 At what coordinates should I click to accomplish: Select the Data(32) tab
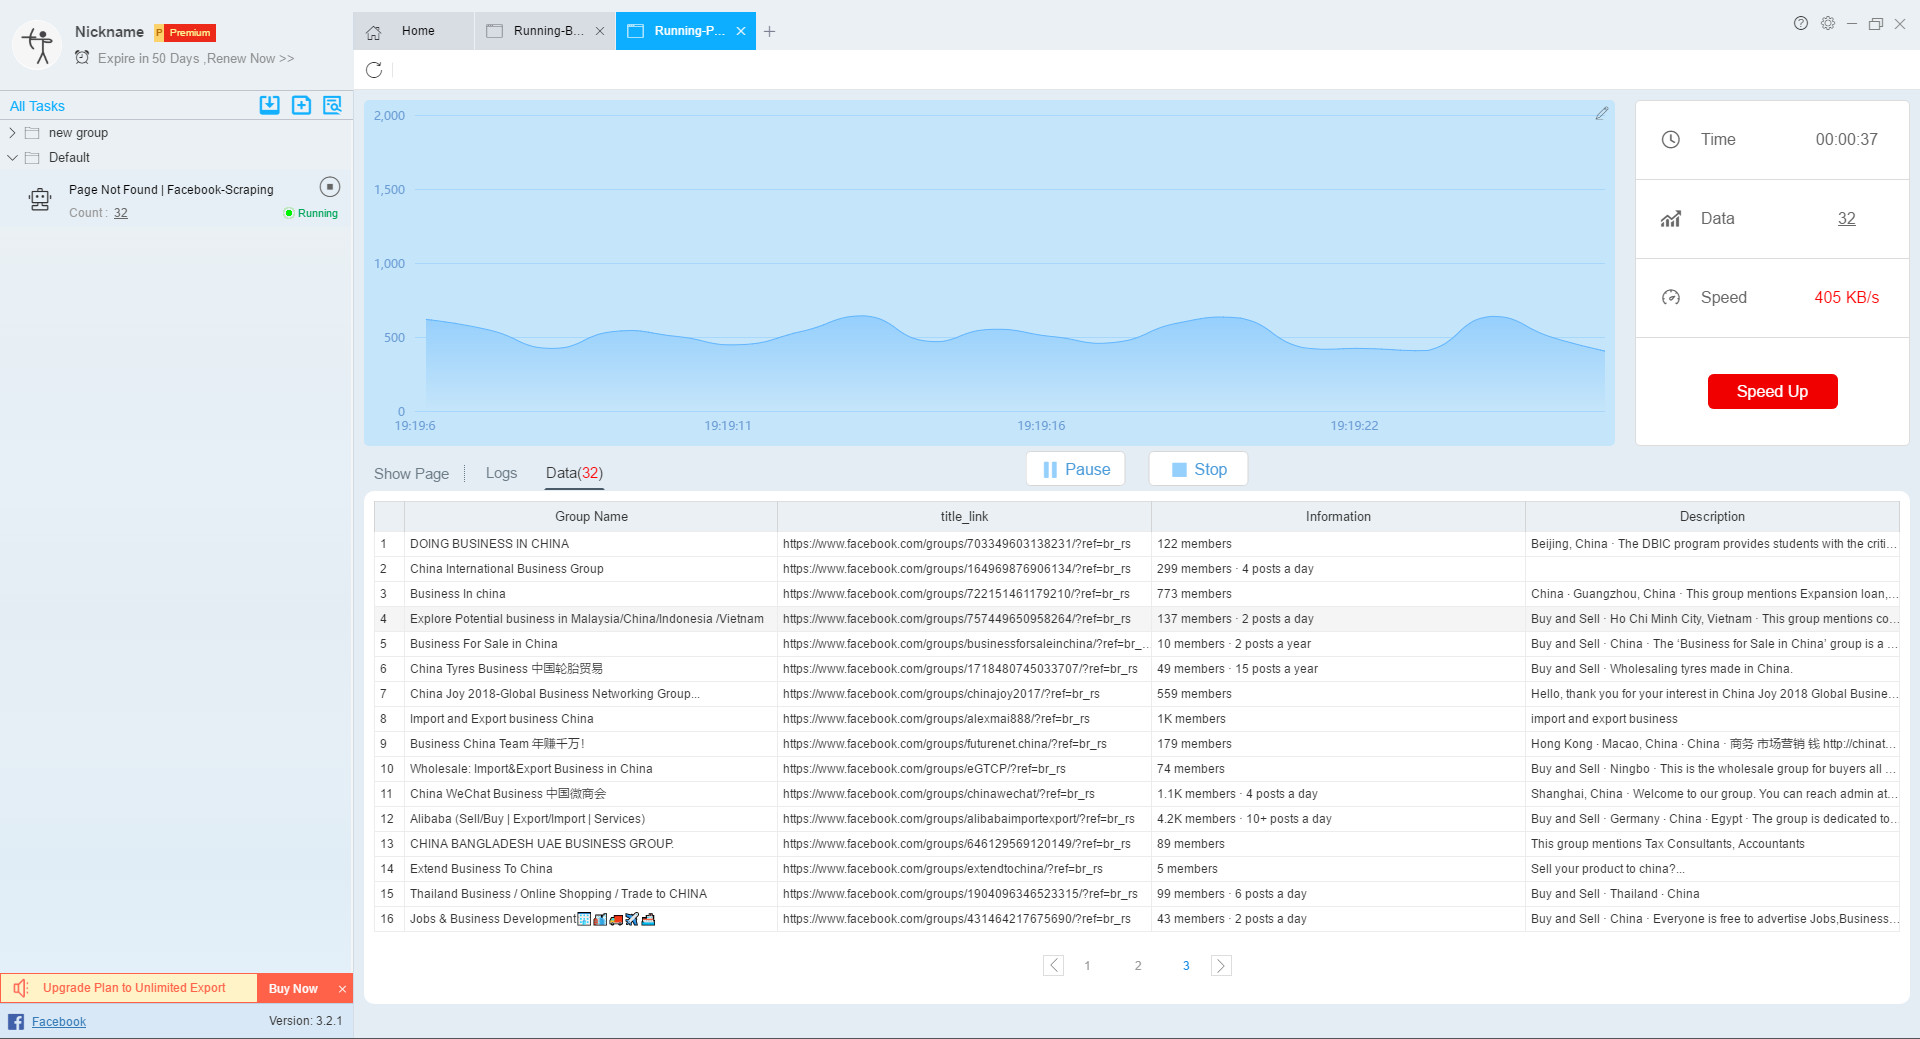(x=574, y=473)
